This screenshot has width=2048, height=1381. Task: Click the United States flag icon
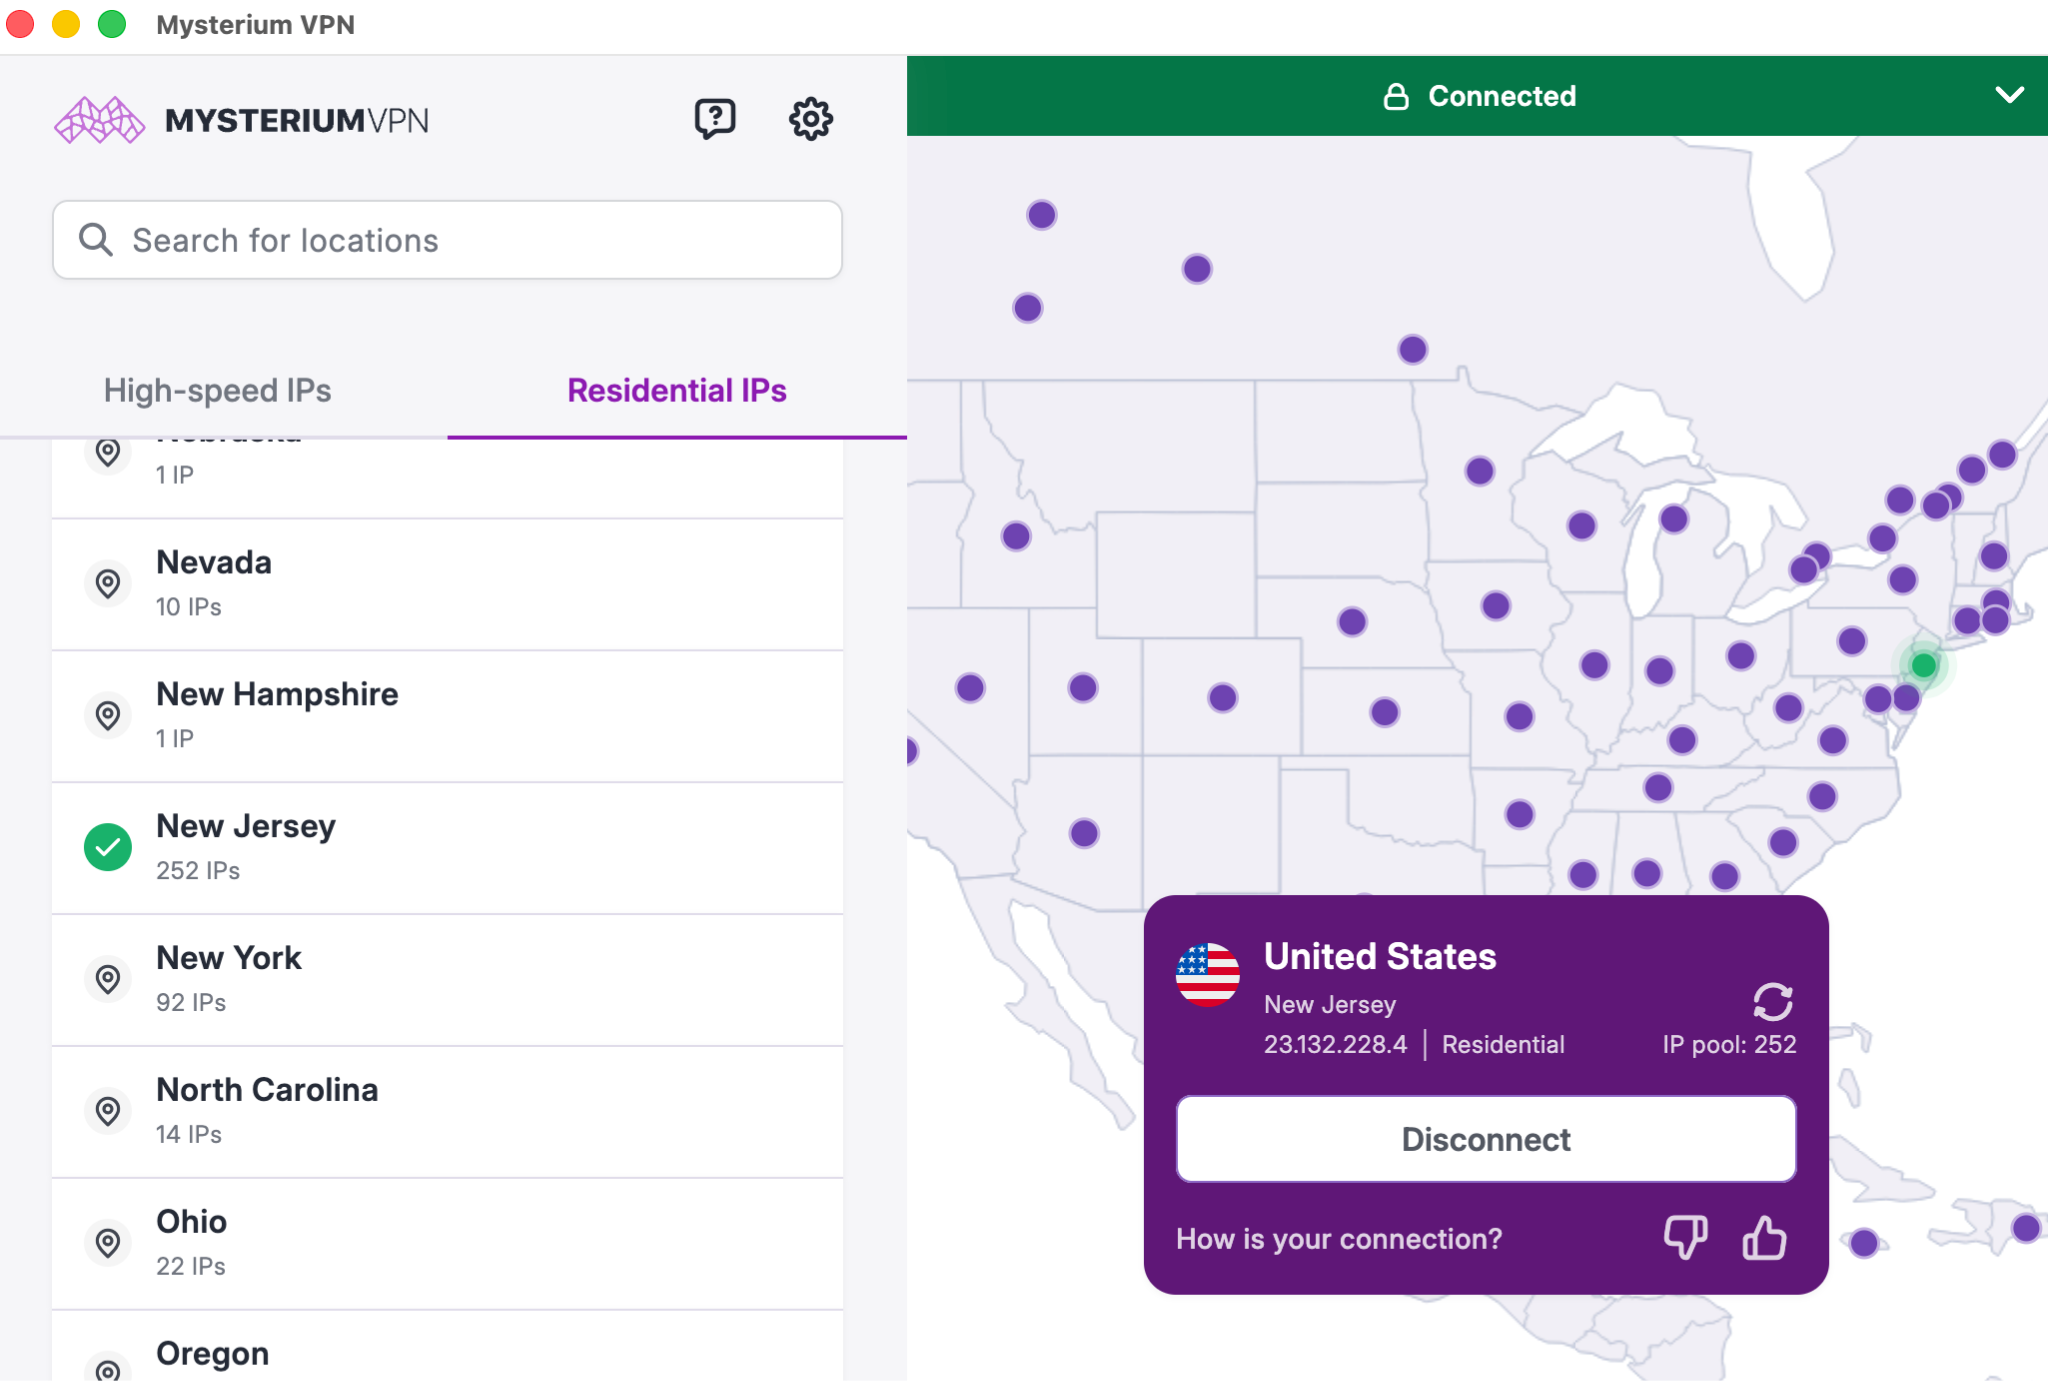click(x=1208, y=974)
